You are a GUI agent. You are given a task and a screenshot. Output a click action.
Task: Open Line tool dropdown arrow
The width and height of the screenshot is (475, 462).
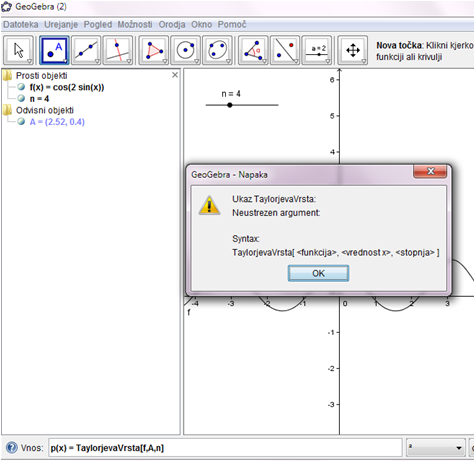click(x=97, y=61)
